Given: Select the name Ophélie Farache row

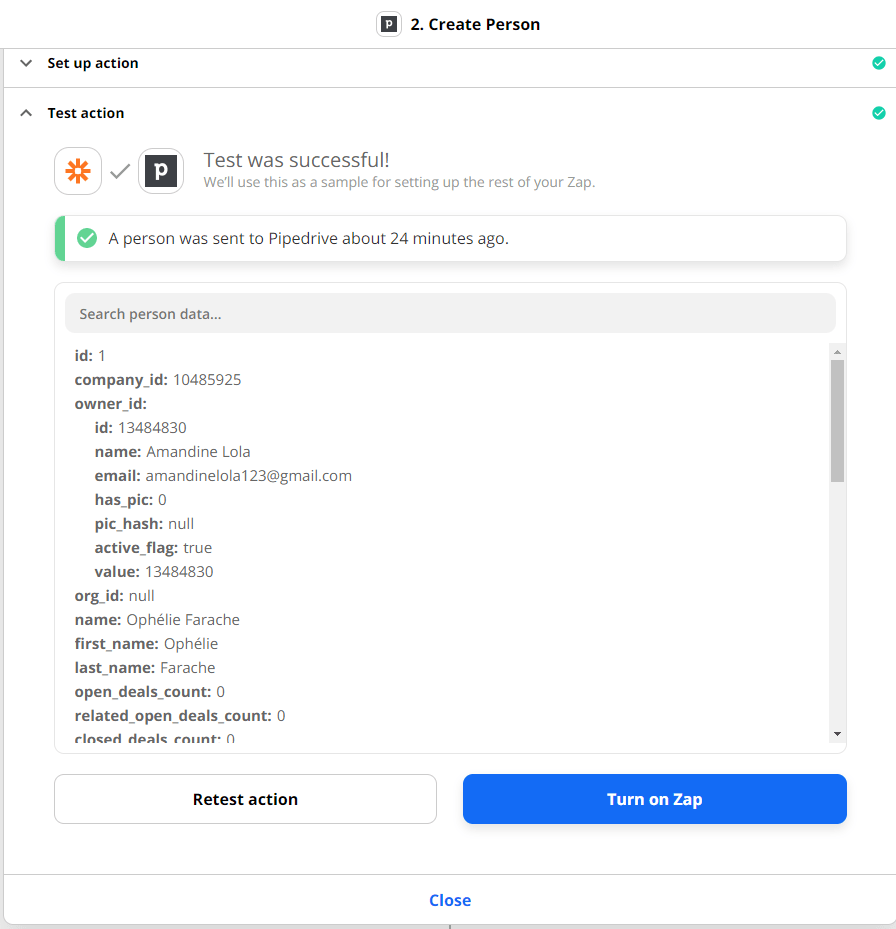Looking at the screenshot, I should [157, 620].
